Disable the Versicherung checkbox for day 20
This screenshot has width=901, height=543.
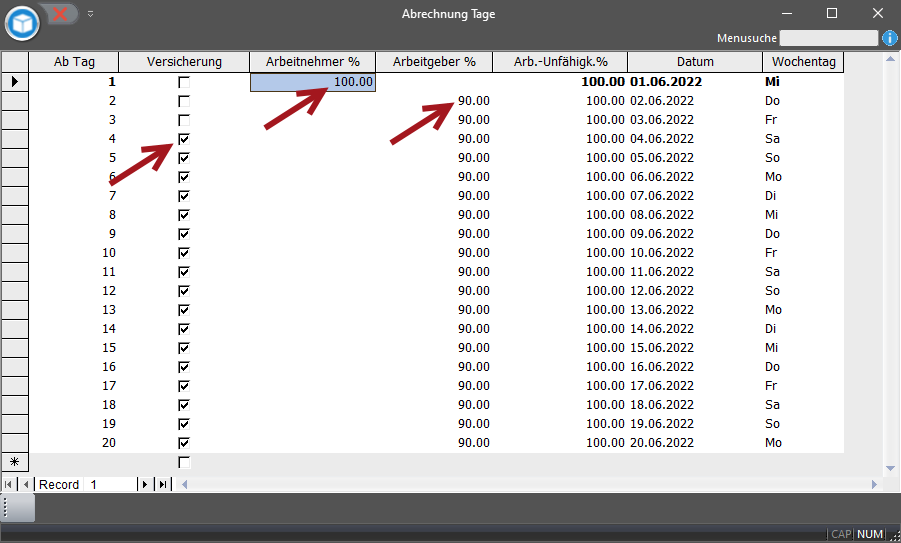point(184,443)
